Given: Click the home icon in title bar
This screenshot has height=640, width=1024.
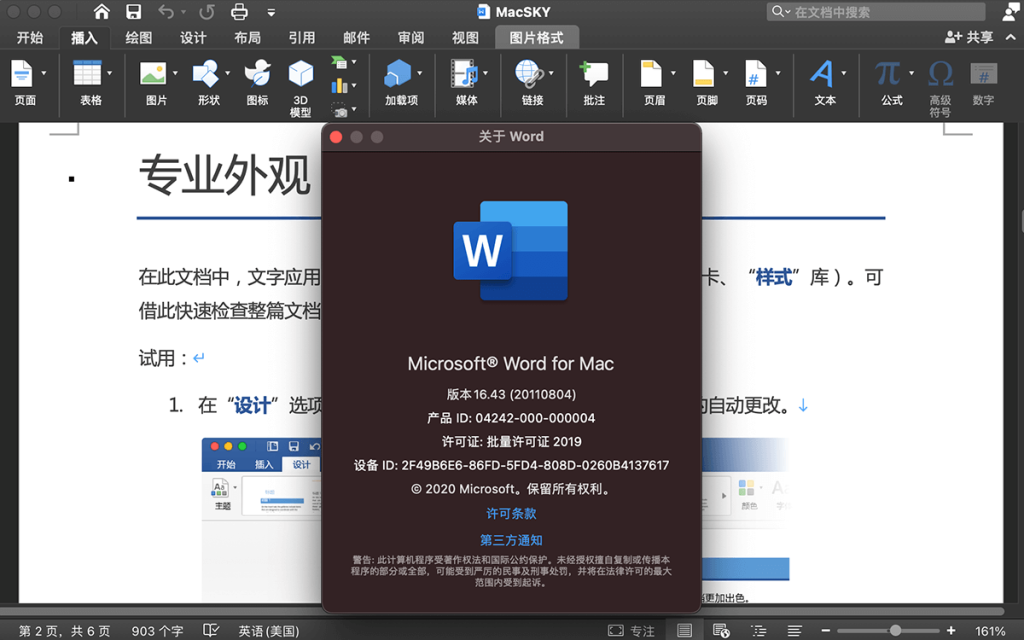Looking at the screenshot, I should 102,12.
